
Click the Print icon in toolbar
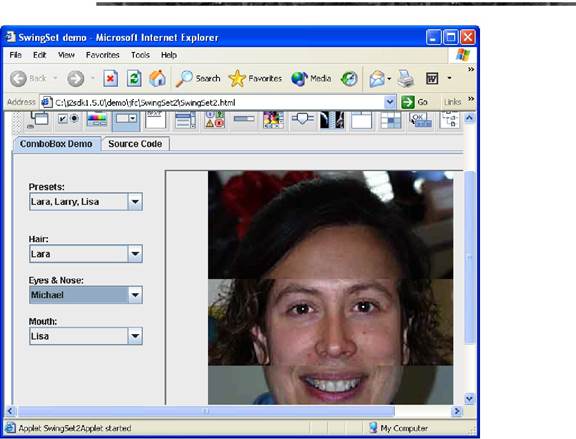[x=406, y=78]
